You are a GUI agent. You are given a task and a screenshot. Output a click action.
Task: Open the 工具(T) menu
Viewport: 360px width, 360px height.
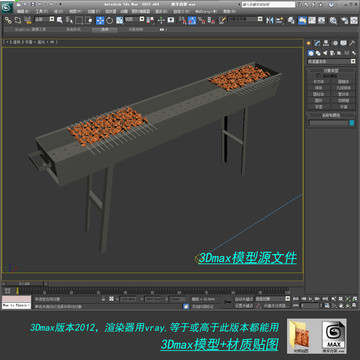(x=42, y=11)
